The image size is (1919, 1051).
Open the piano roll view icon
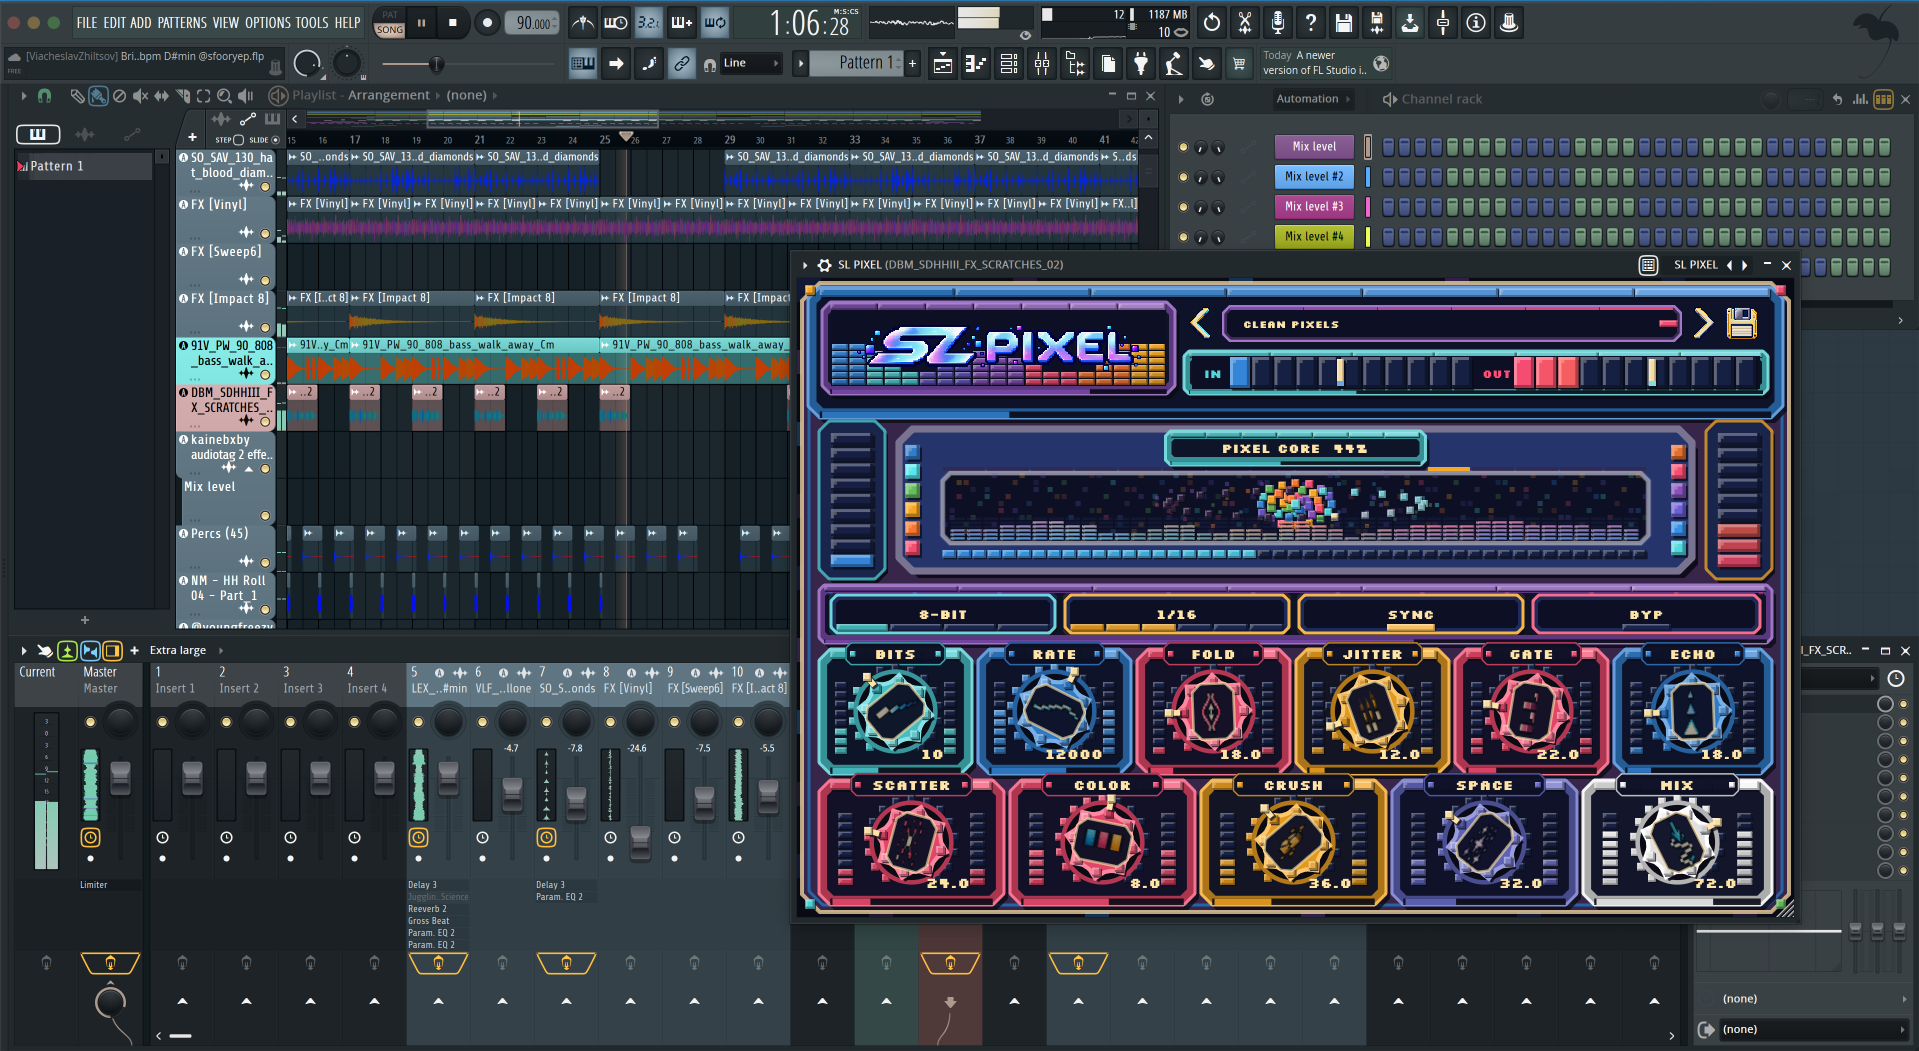tap(976, 64)
